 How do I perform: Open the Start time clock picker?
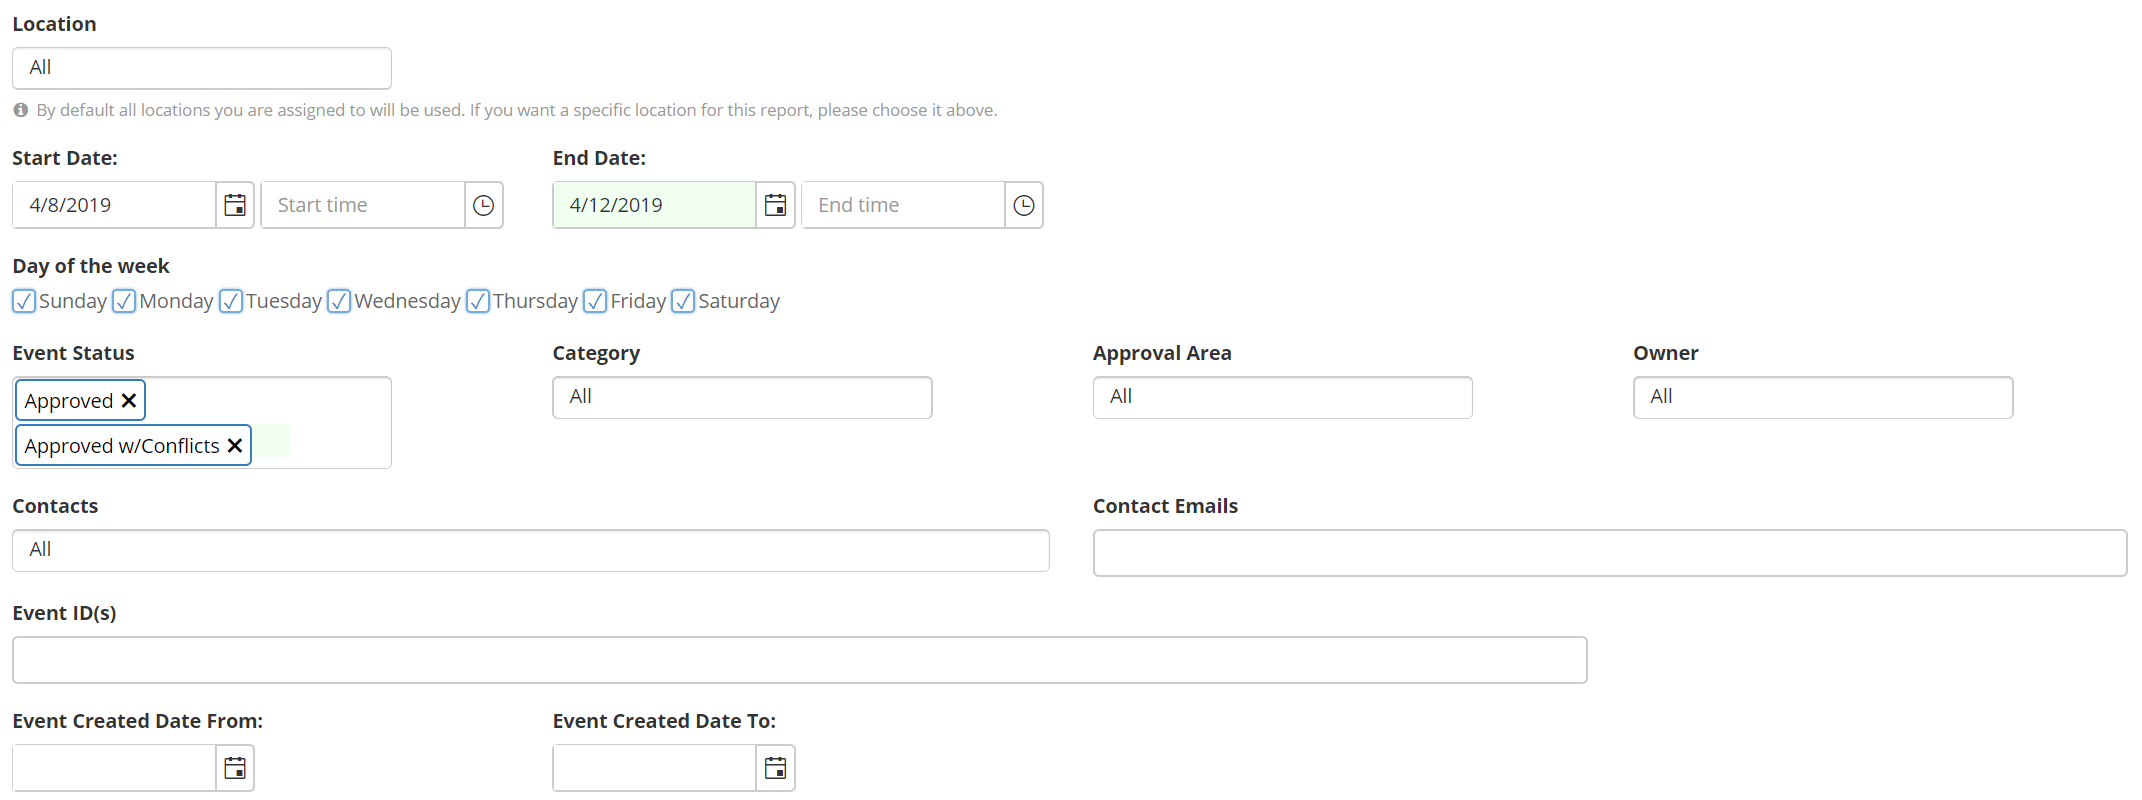pos(483,205)
